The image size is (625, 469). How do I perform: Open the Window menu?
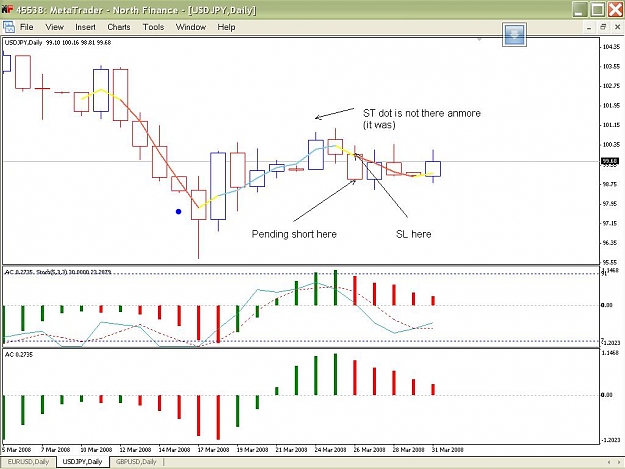pos(191,27)
